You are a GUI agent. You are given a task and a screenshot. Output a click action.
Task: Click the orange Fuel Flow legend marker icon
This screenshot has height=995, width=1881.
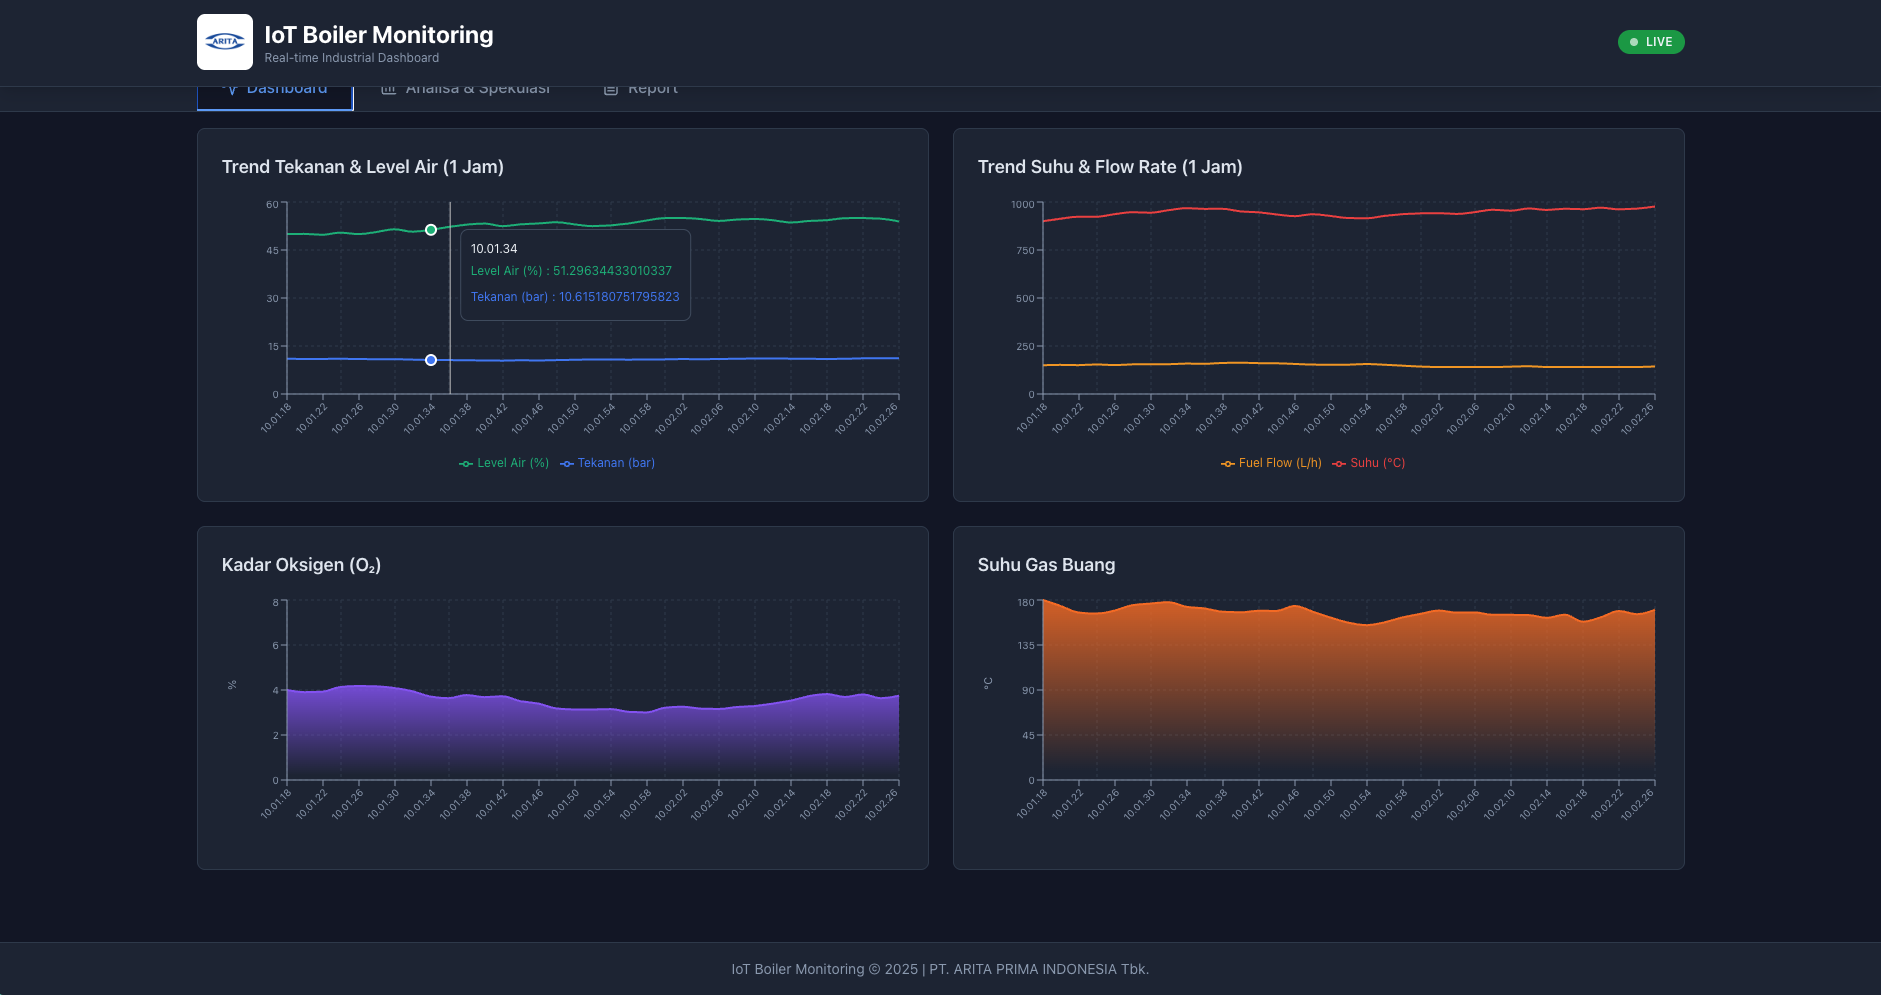click(1228, 463)
